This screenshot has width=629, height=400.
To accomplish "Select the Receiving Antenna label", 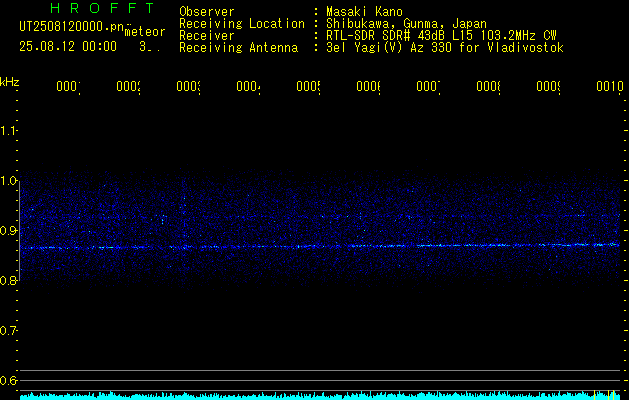I will [x=239, y=48].
